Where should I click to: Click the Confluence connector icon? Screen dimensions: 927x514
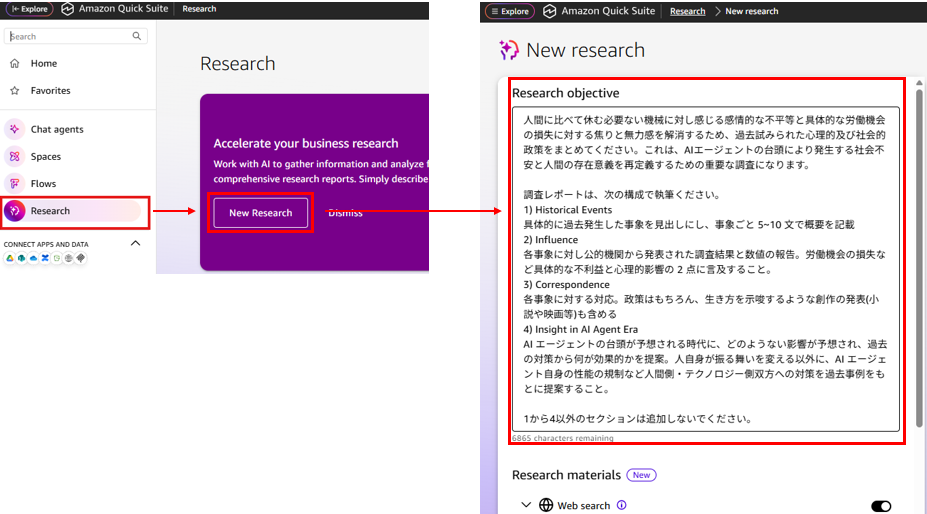(x=45, y=258)
